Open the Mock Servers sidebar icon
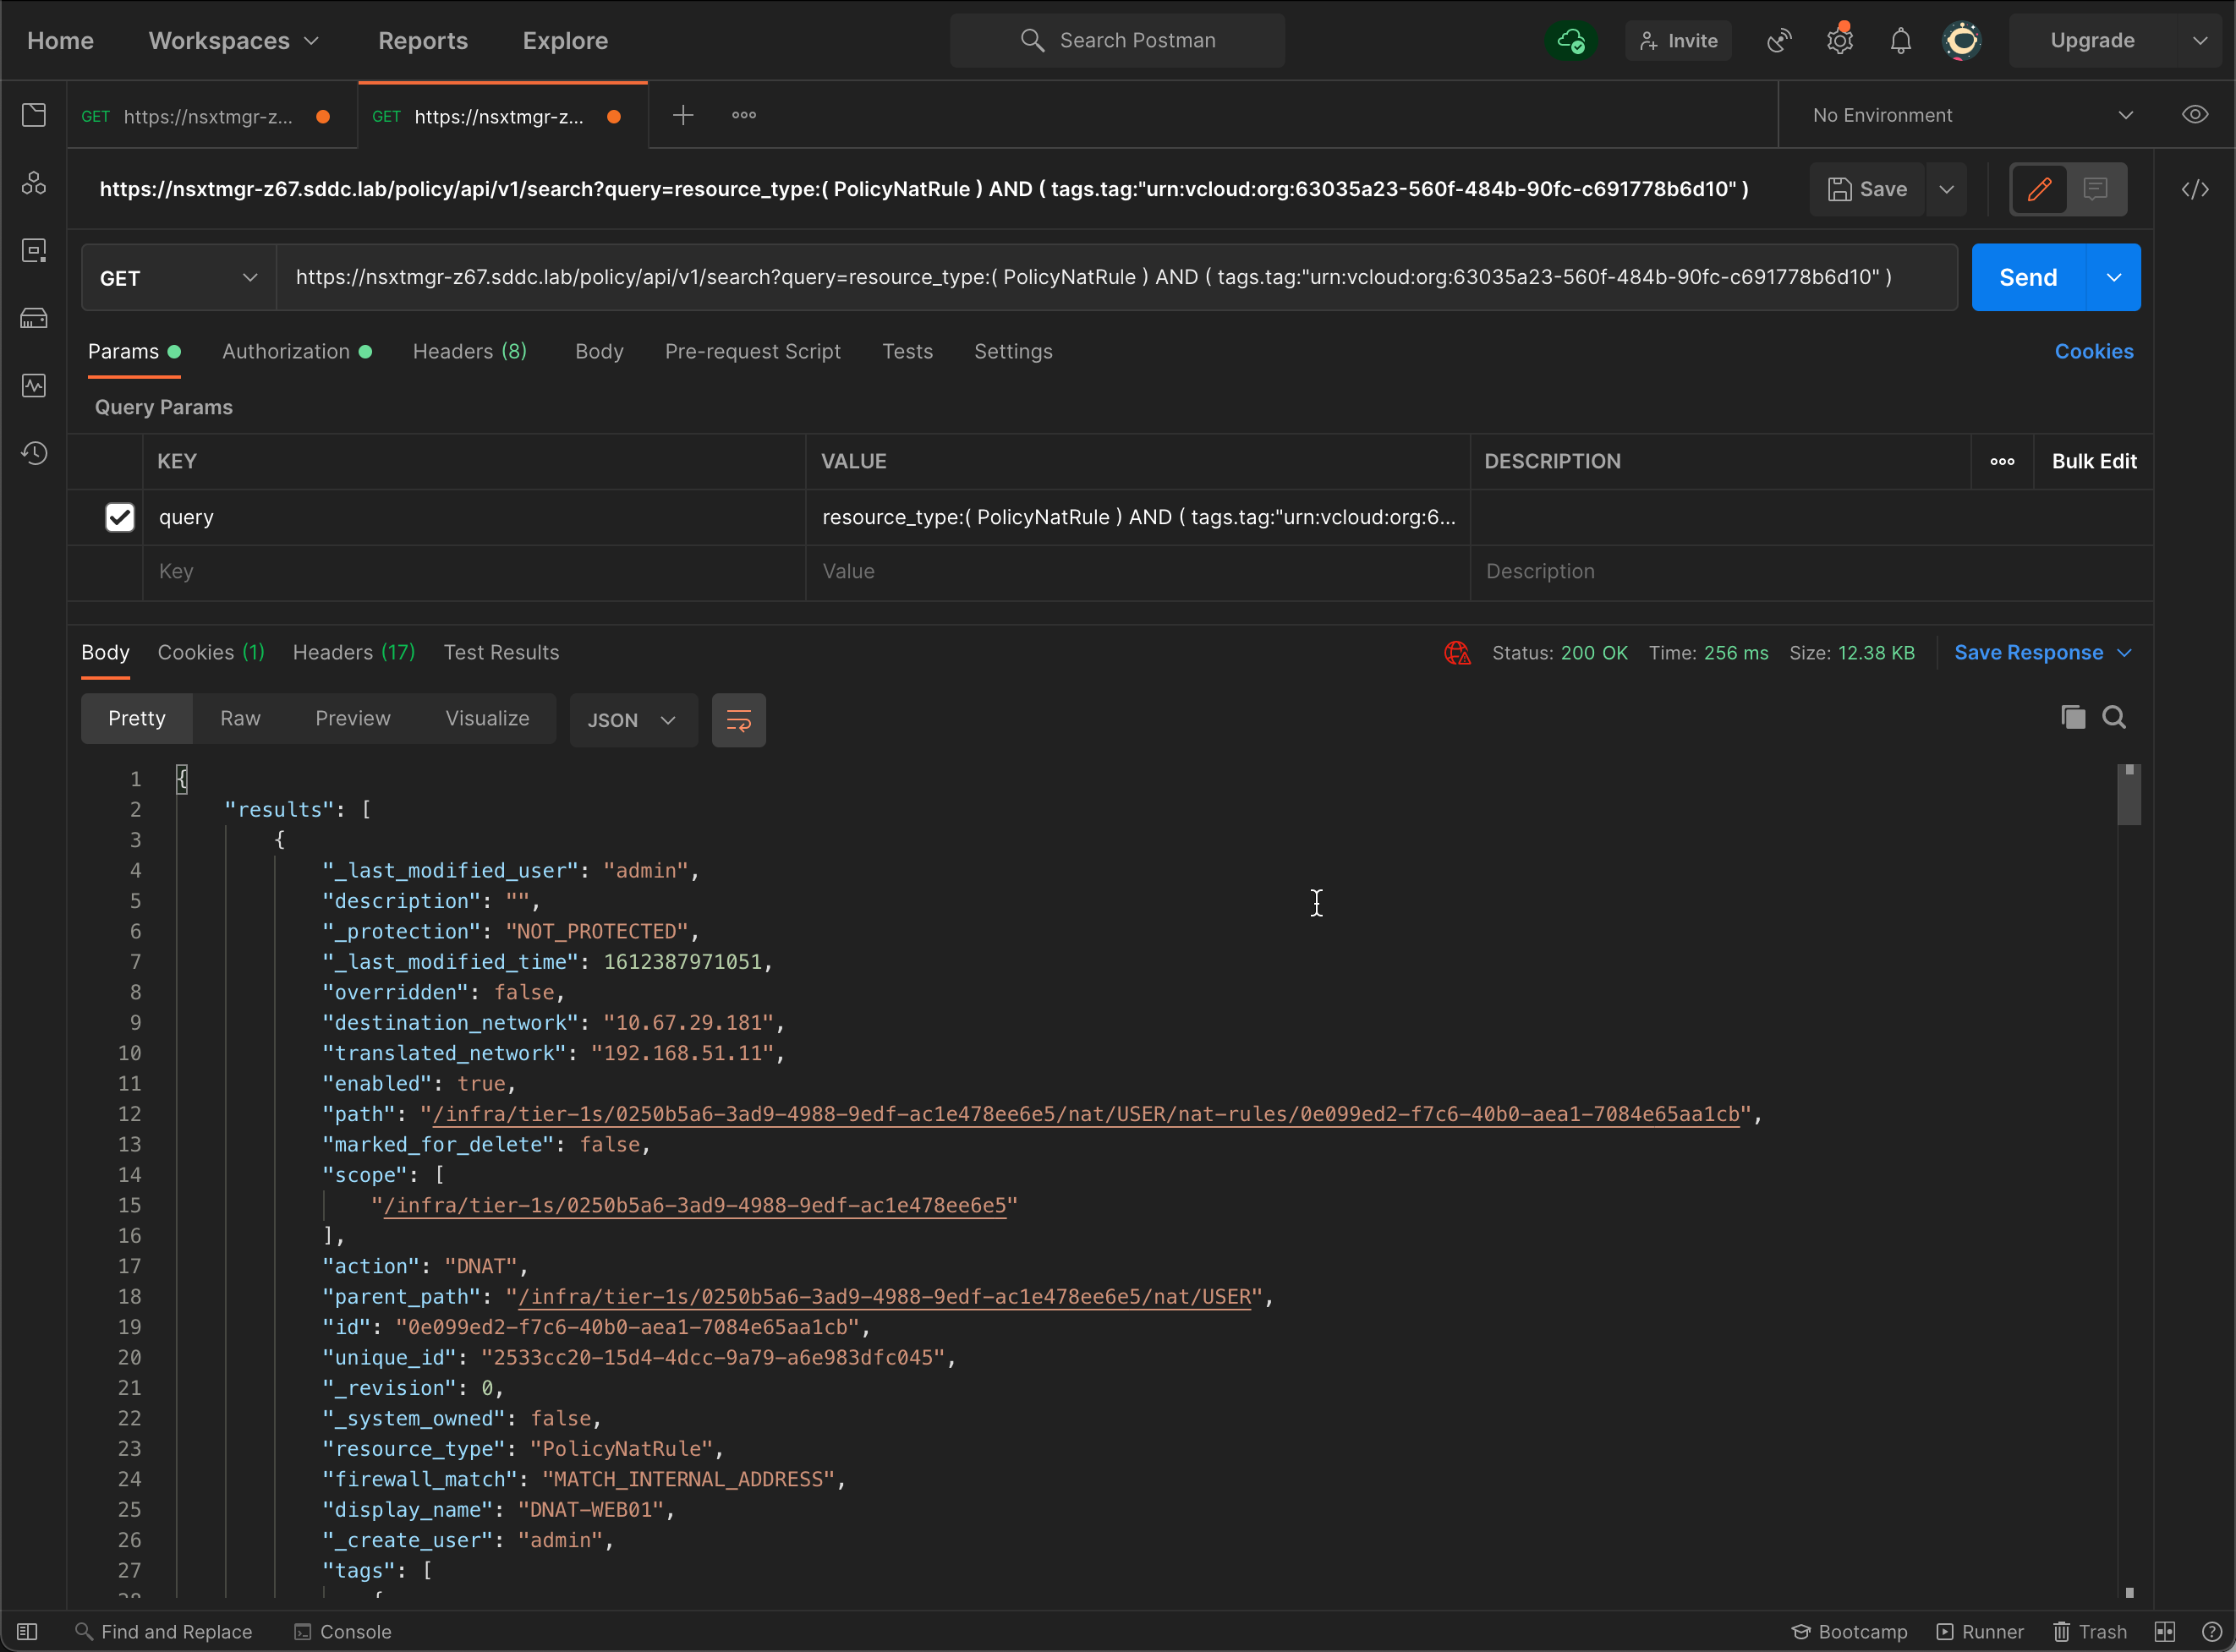Viewport: 2236px width, 1652px height. tap(34, 318)
